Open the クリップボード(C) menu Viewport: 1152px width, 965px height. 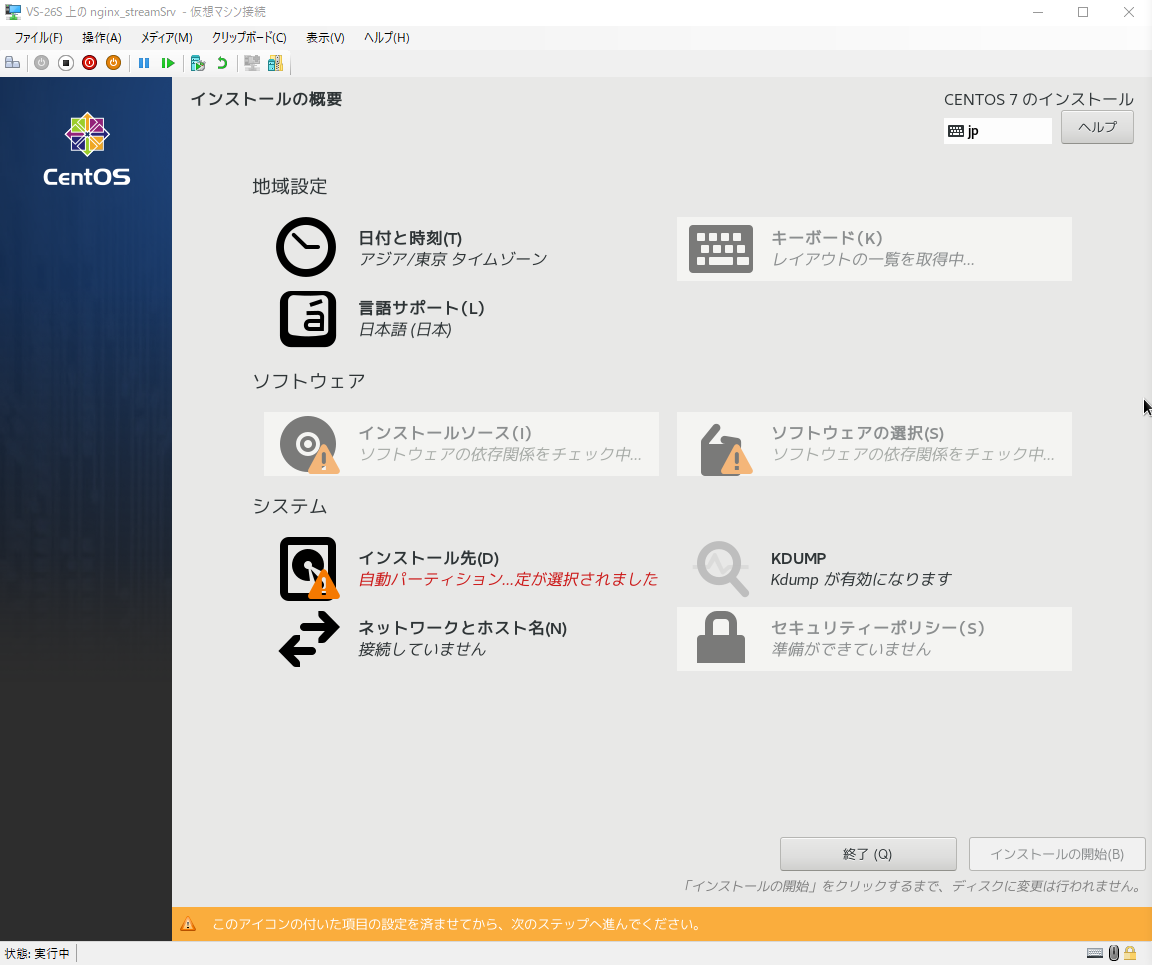[x=249, y=38]
